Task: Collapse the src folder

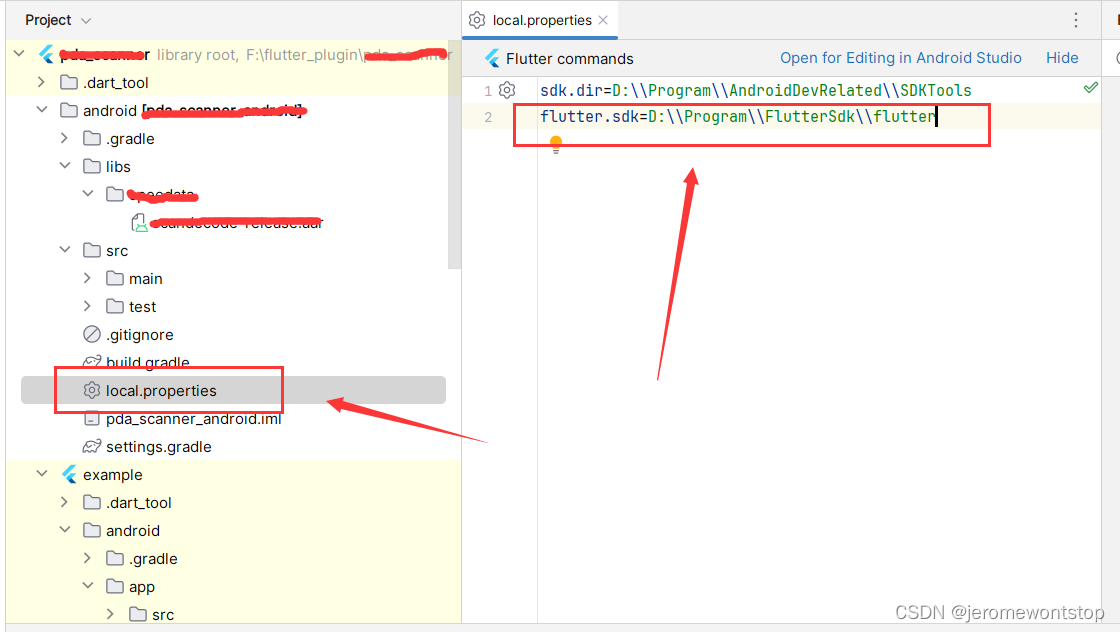Action: pos(64,250)
